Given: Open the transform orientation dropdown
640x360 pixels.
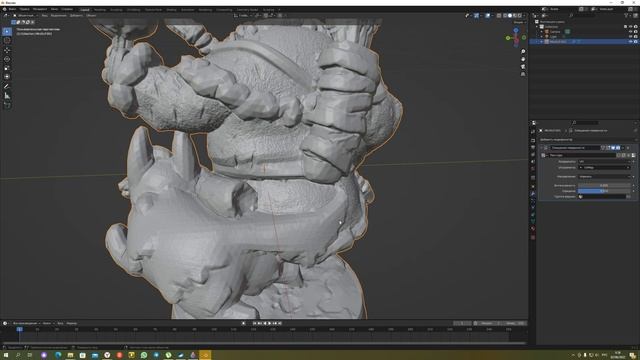Looking at the screenshot, I should [x=244, y=16].
